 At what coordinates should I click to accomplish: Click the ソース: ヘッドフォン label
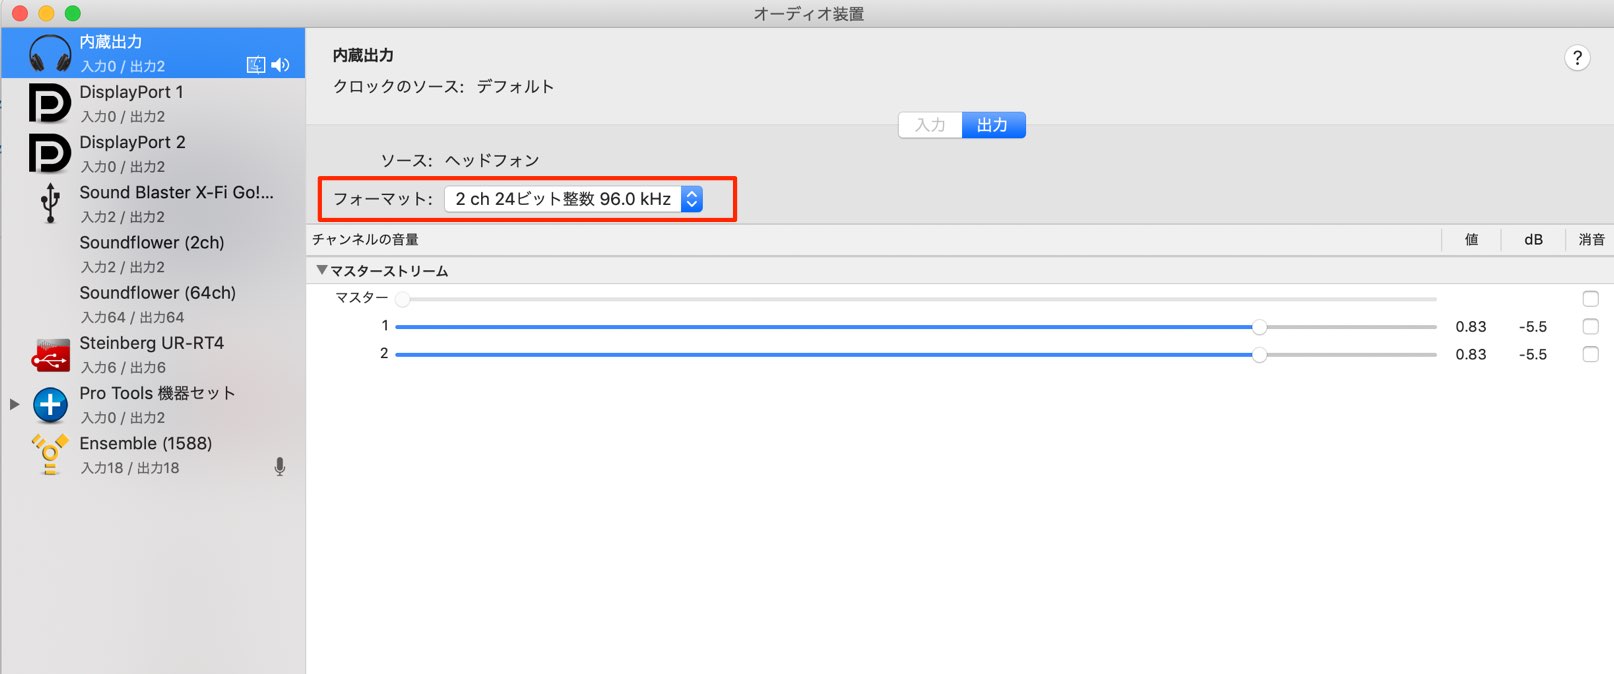tap(460, 160)
